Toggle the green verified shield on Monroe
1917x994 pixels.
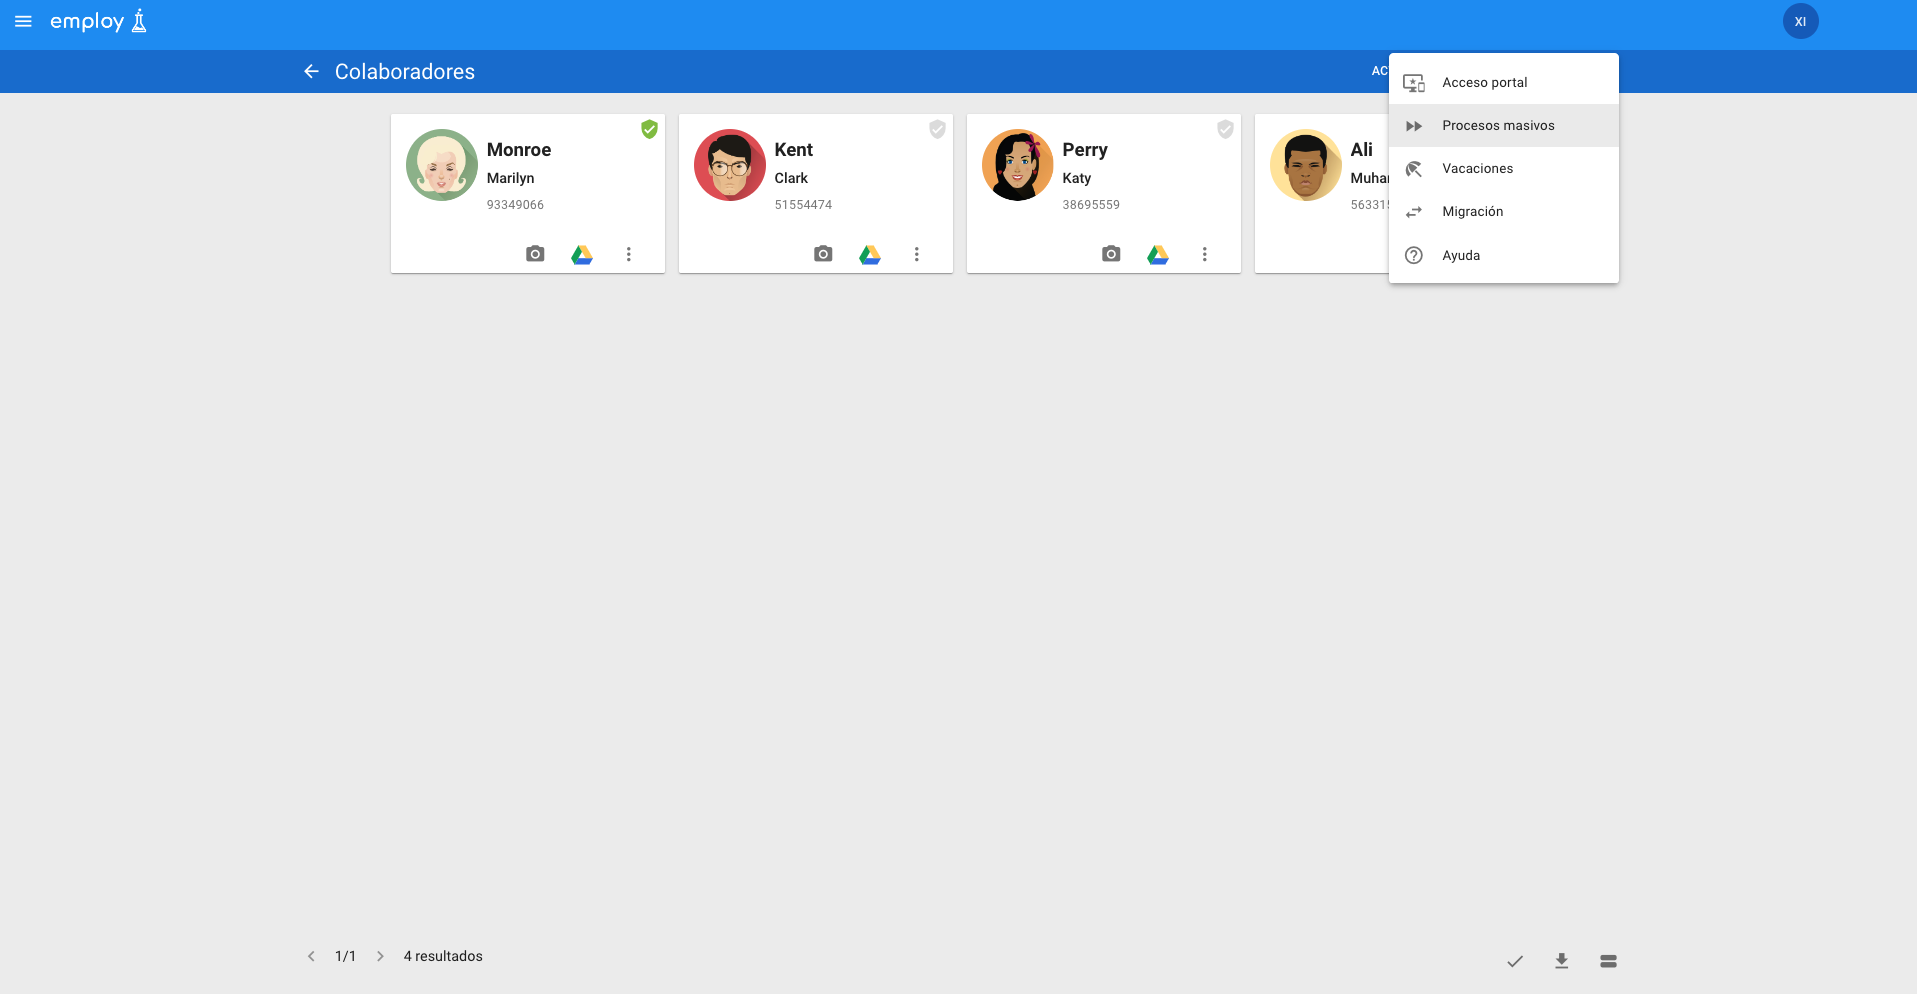point(650,129)
